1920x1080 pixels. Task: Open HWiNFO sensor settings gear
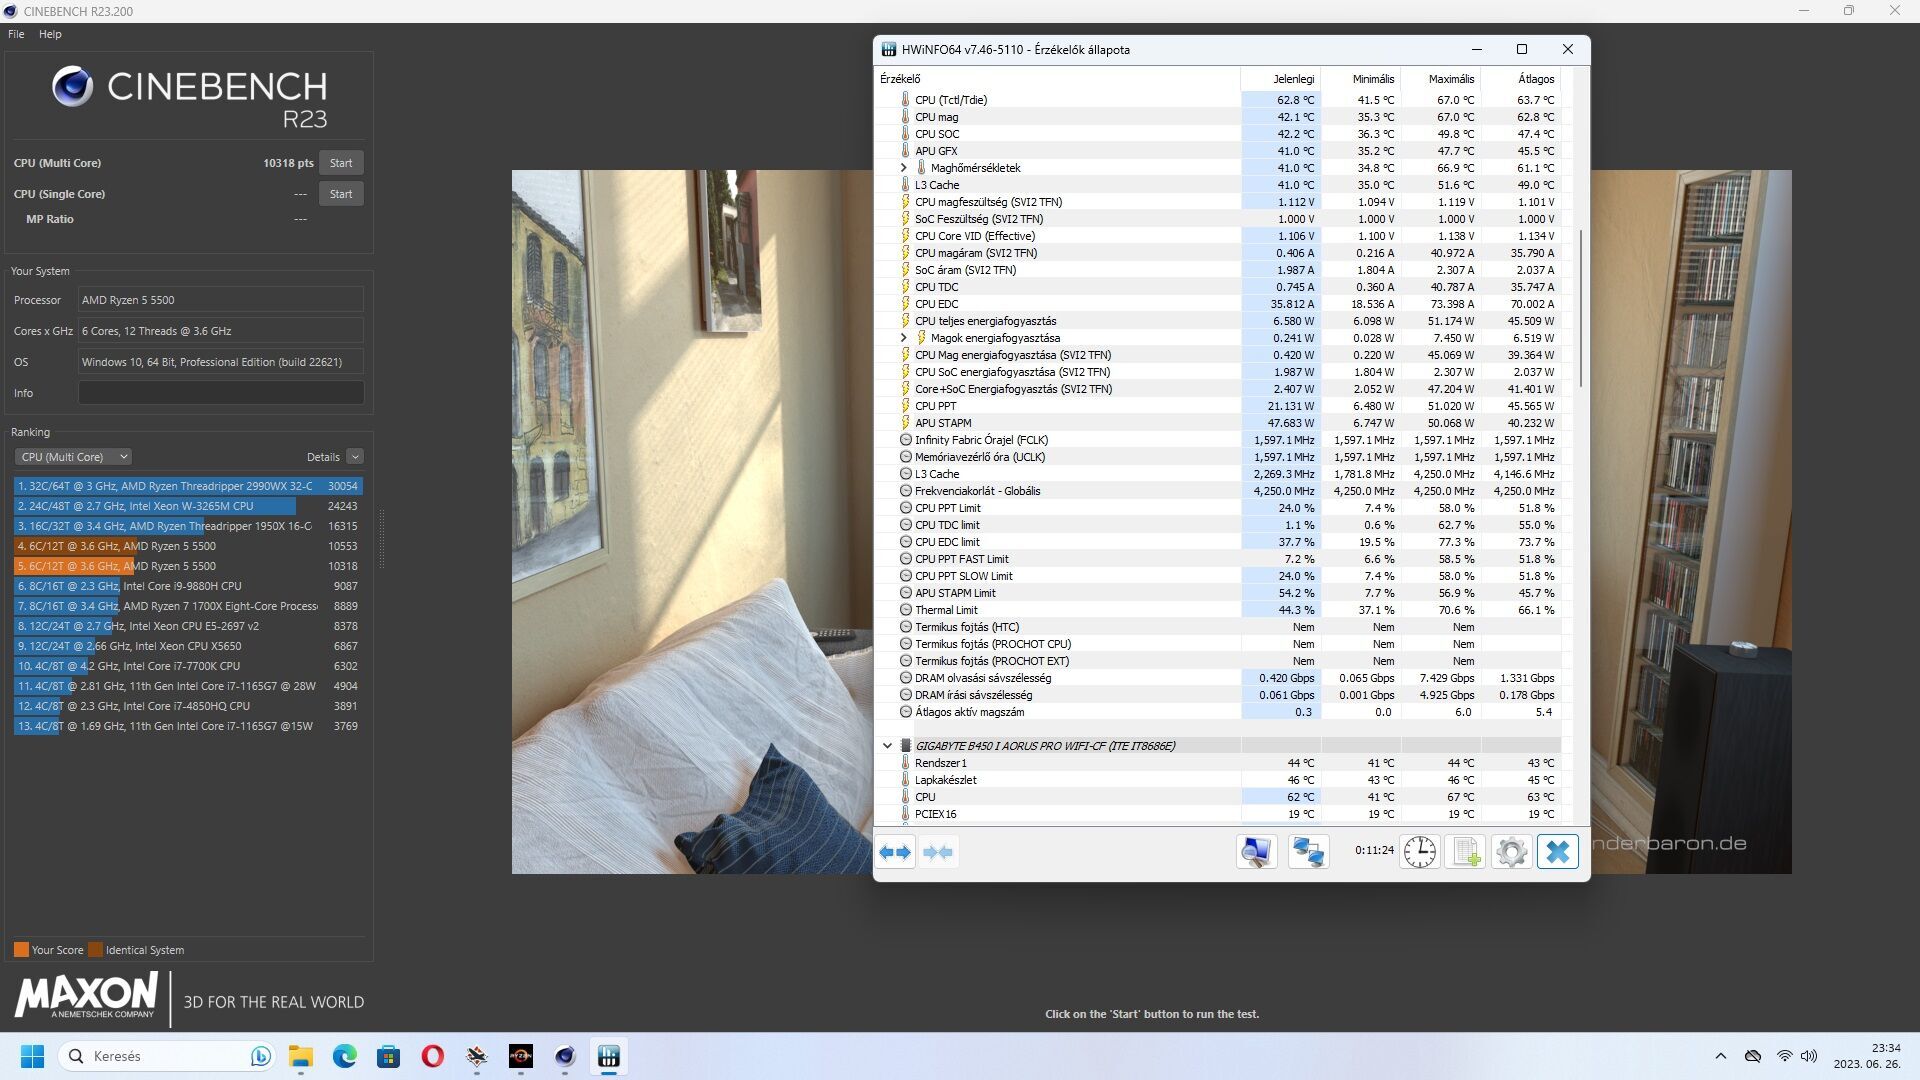point(1511,852)
